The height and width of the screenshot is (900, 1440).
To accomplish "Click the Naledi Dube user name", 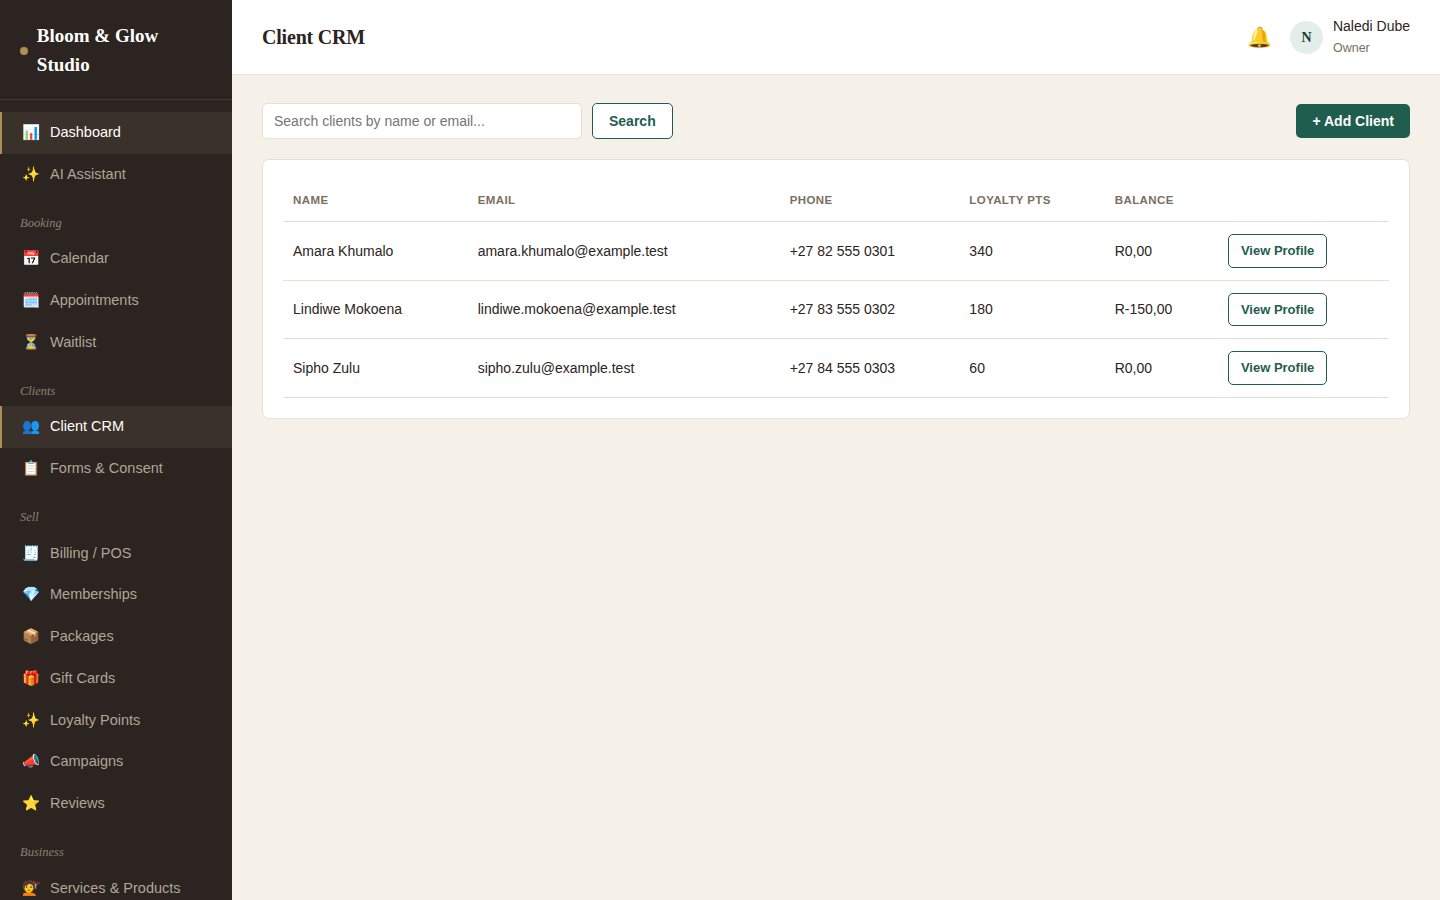I will click(x=1371, y=26).
